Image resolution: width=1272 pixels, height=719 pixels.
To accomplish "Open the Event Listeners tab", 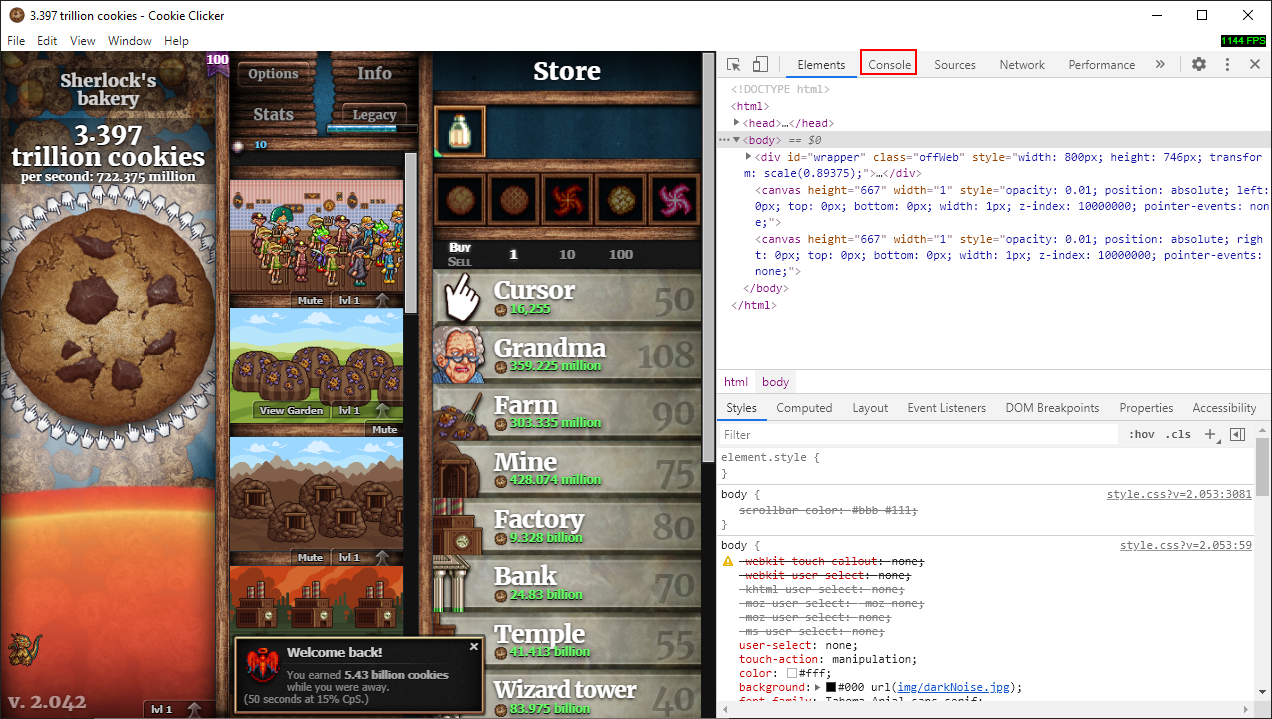I will click(946, 408).
